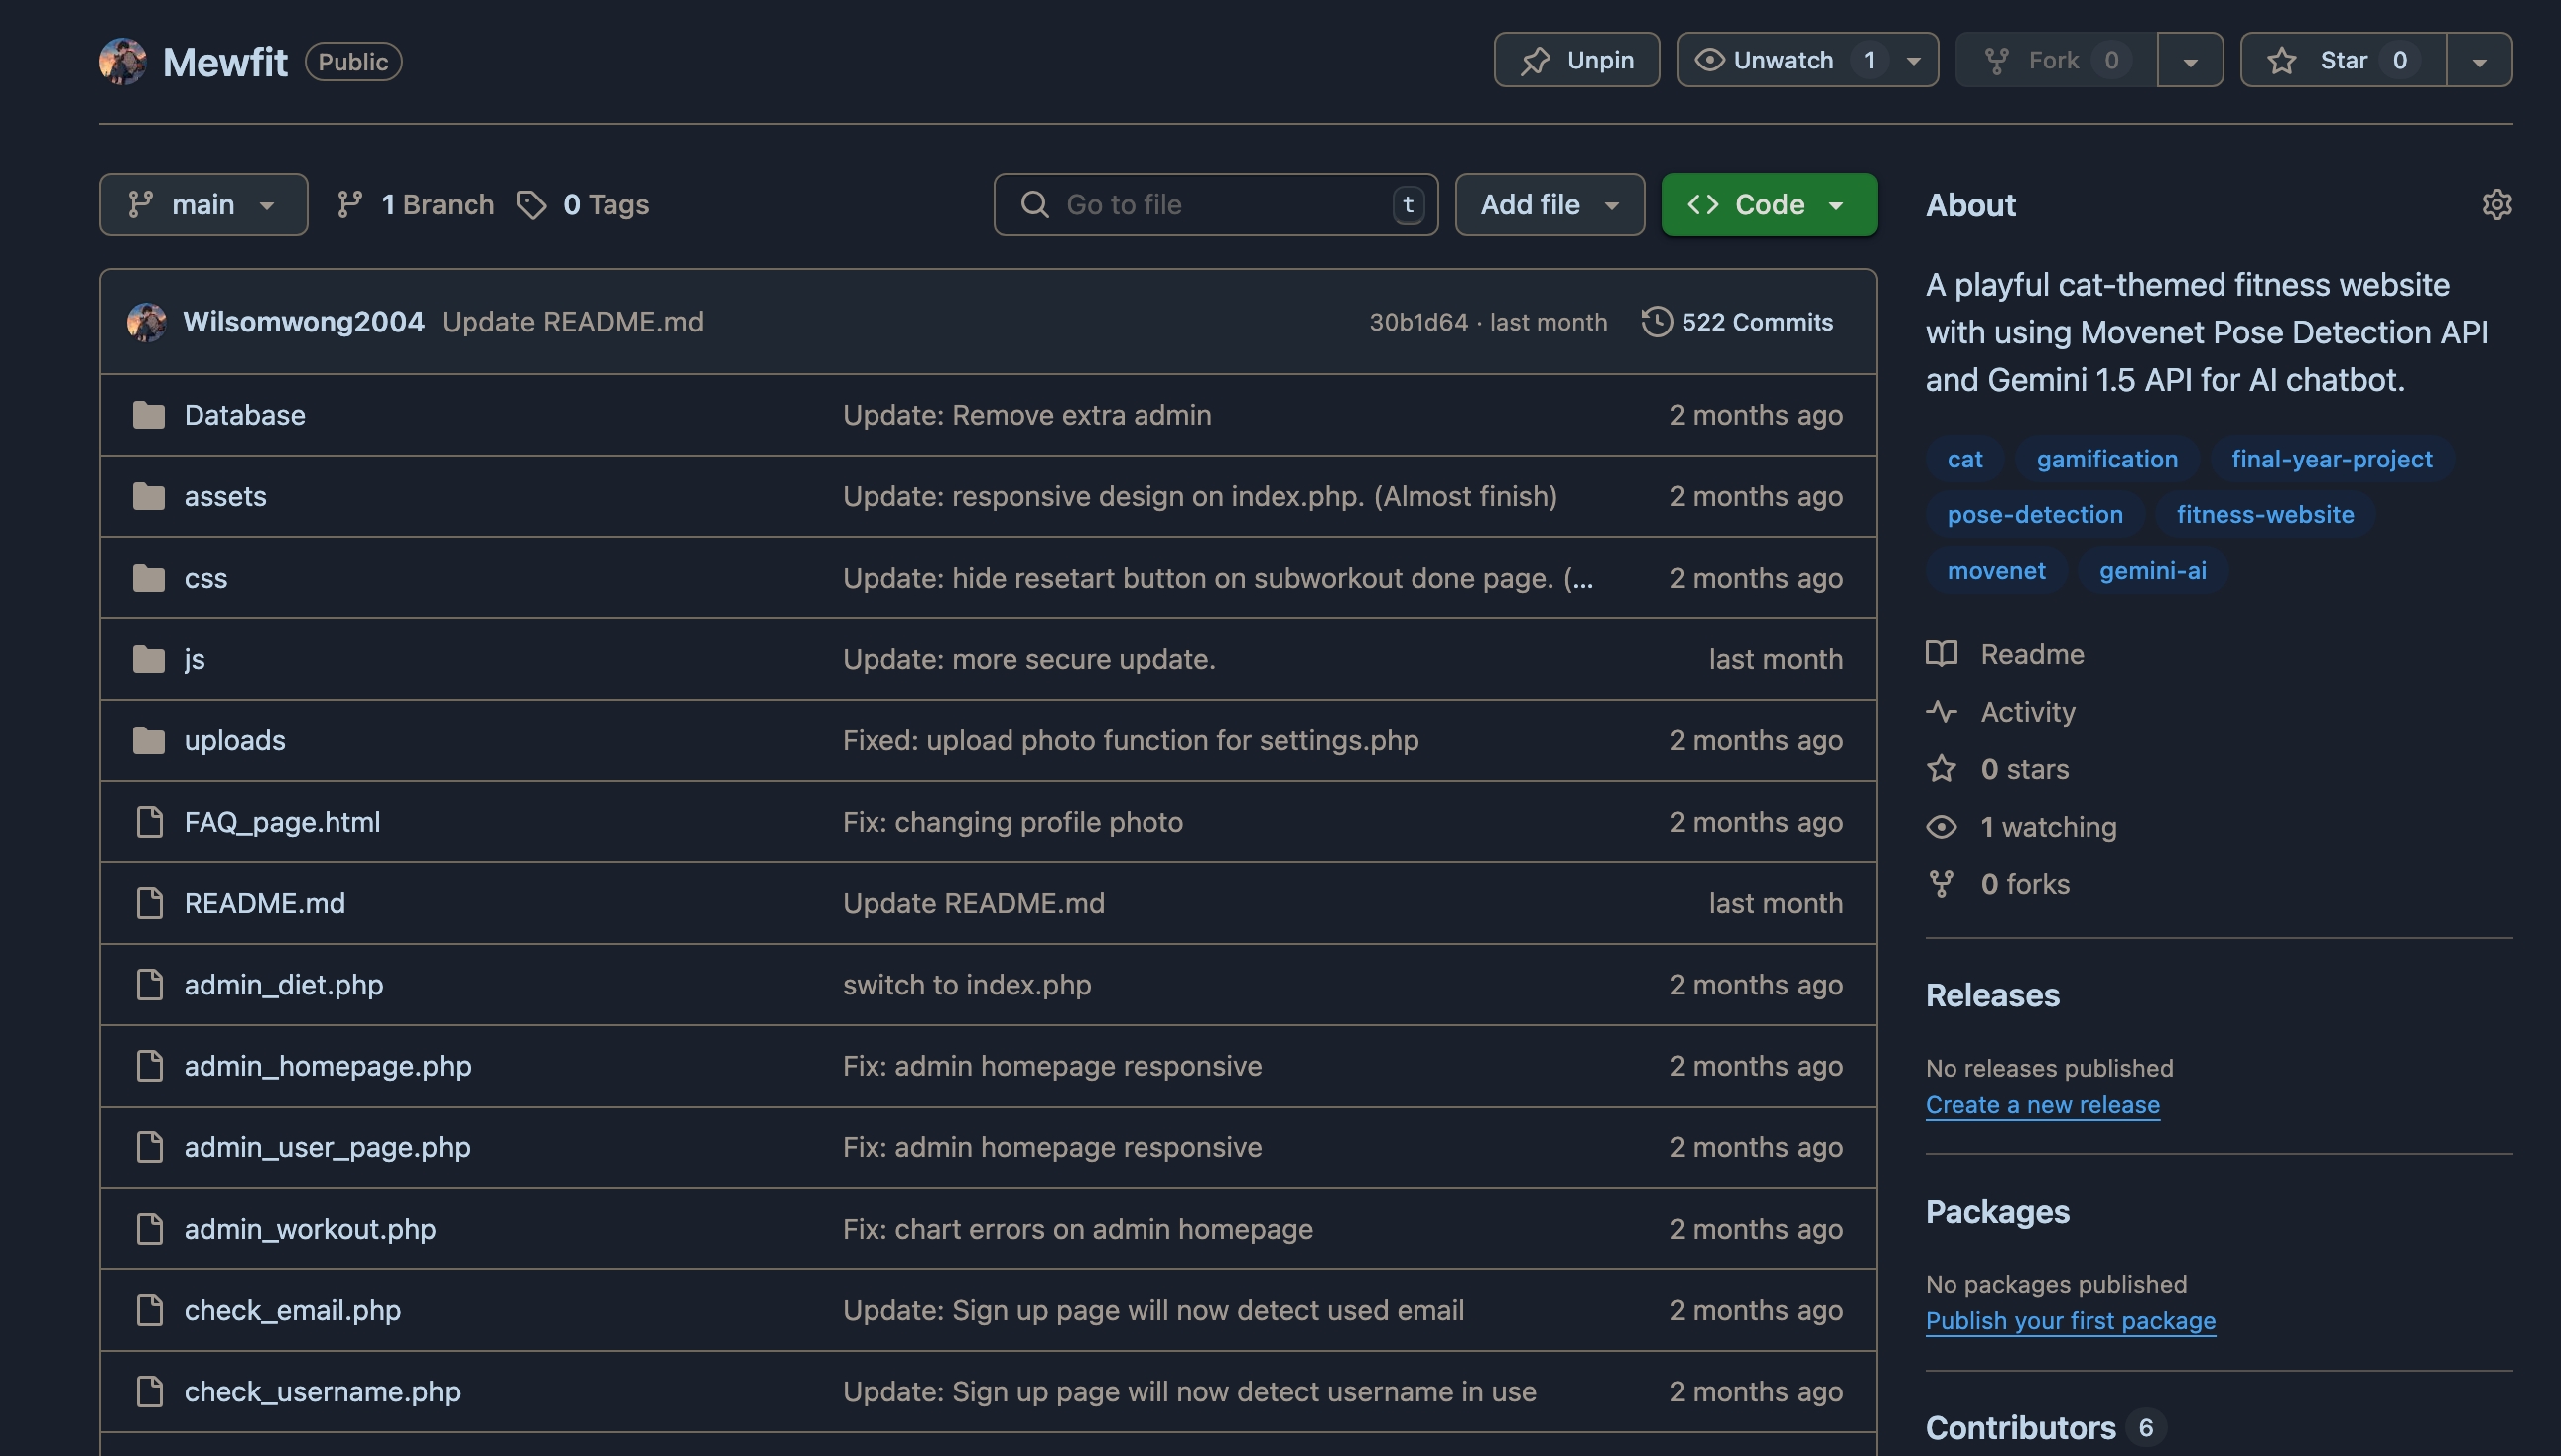This screenshot has width=2561, height=1456.
Task: Open the Database folder
Action: tap(245, 415)
